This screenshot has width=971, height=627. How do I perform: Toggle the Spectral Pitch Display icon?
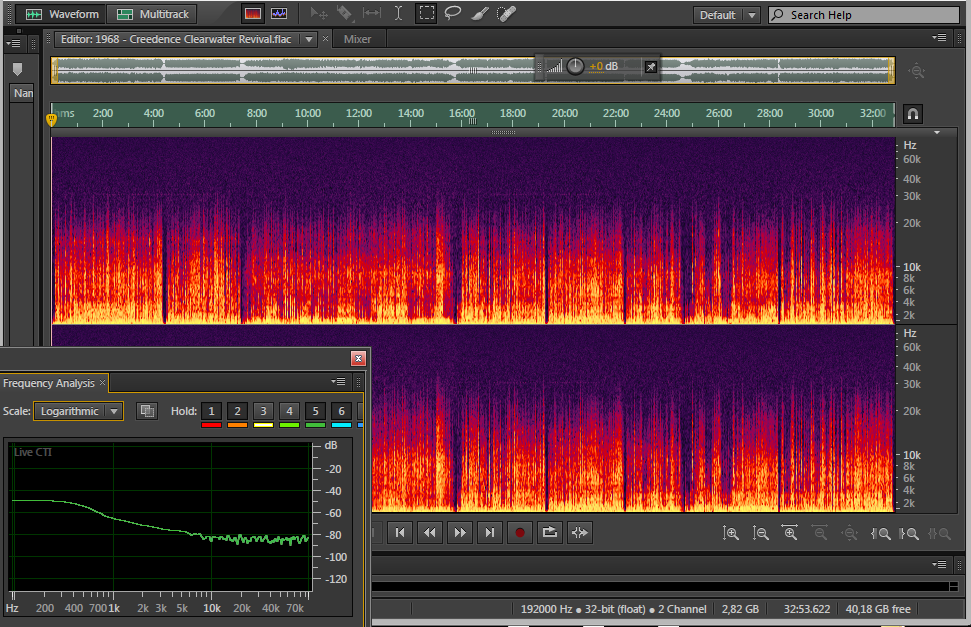[279, 14]
